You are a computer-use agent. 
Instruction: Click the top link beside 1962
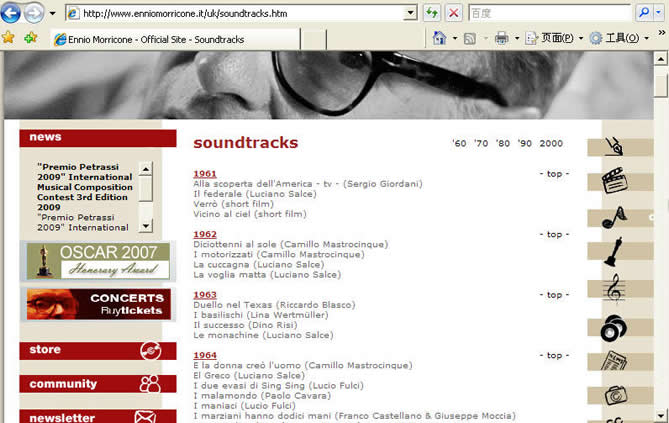(554, 234)
